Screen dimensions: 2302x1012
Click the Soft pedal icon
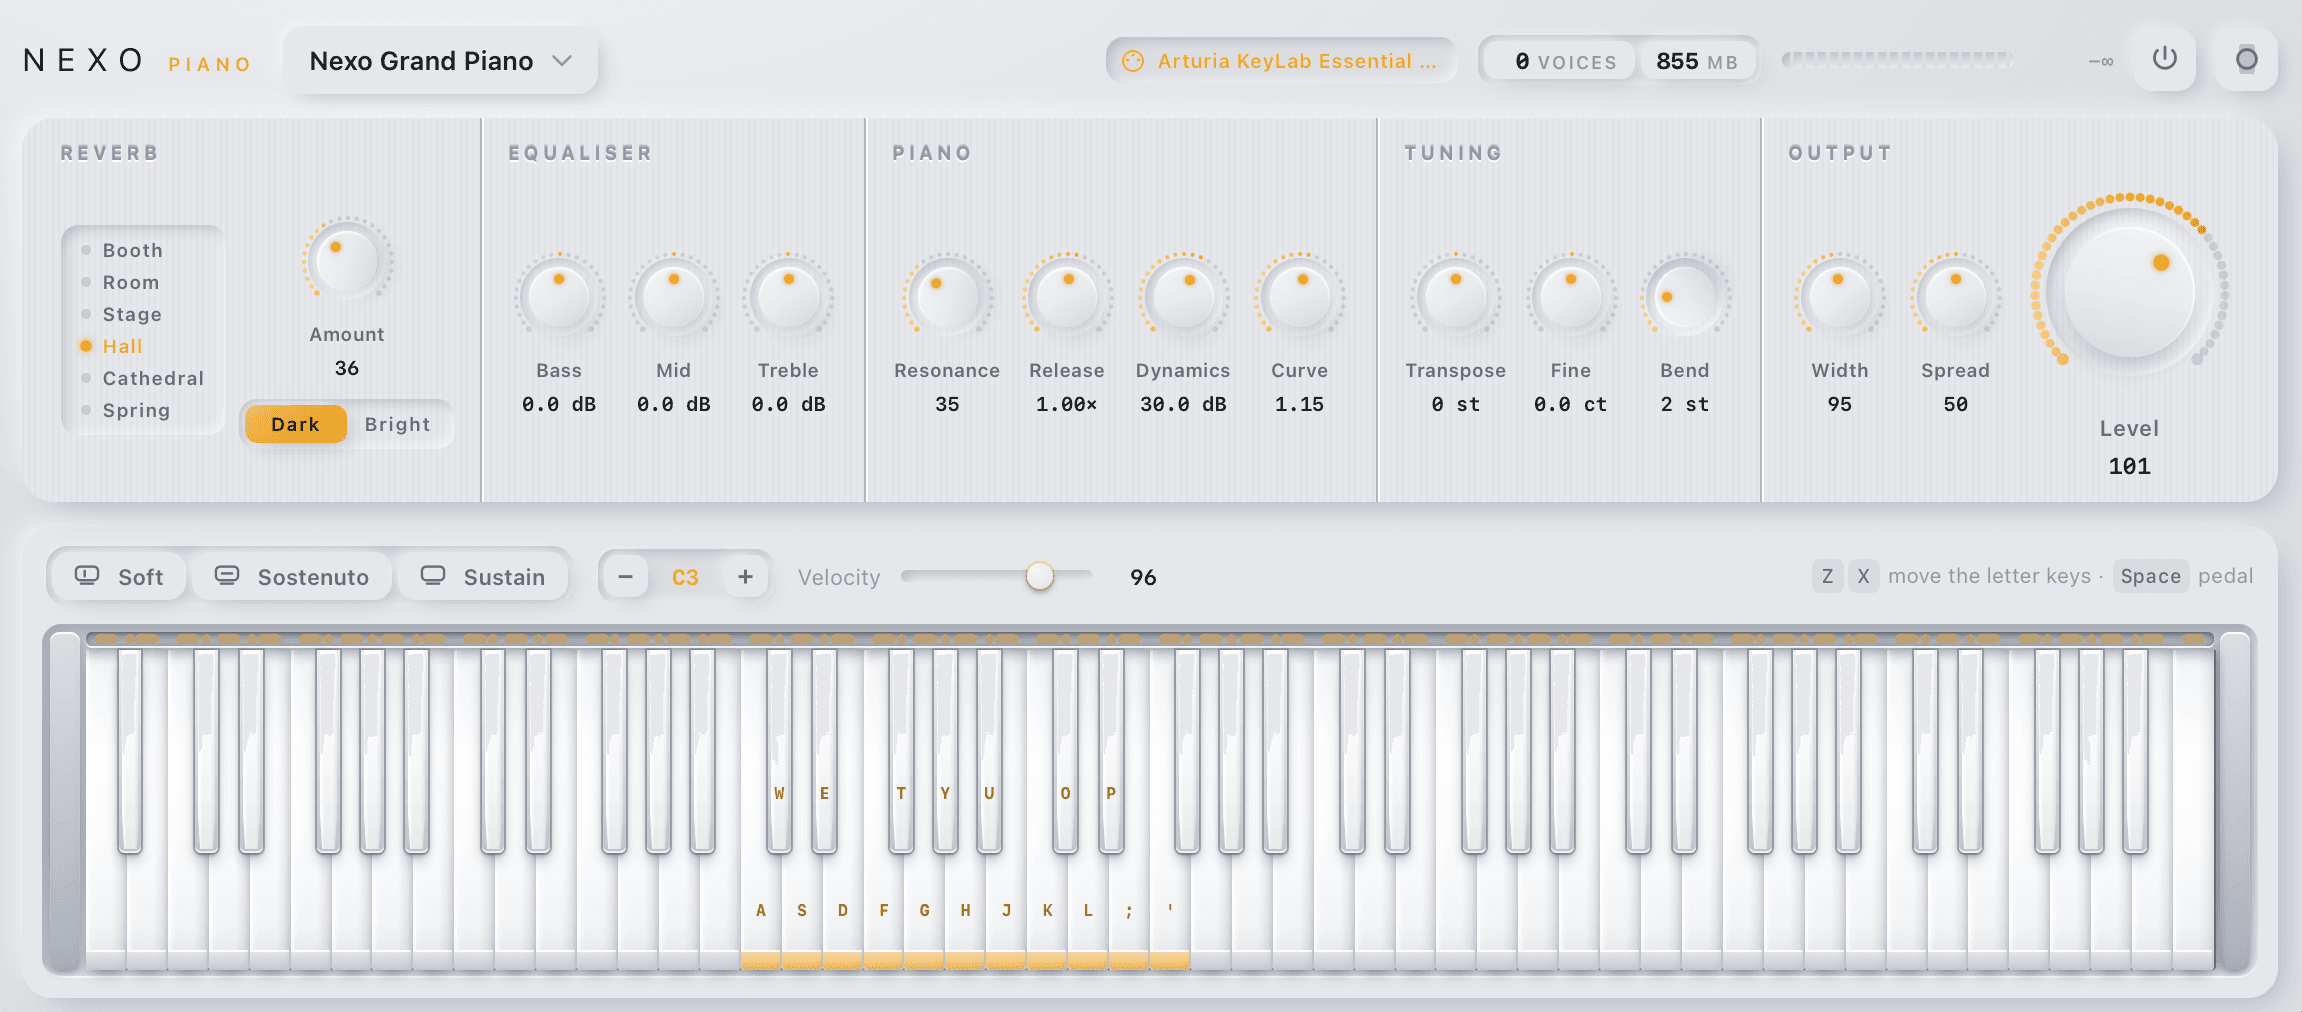87,575
